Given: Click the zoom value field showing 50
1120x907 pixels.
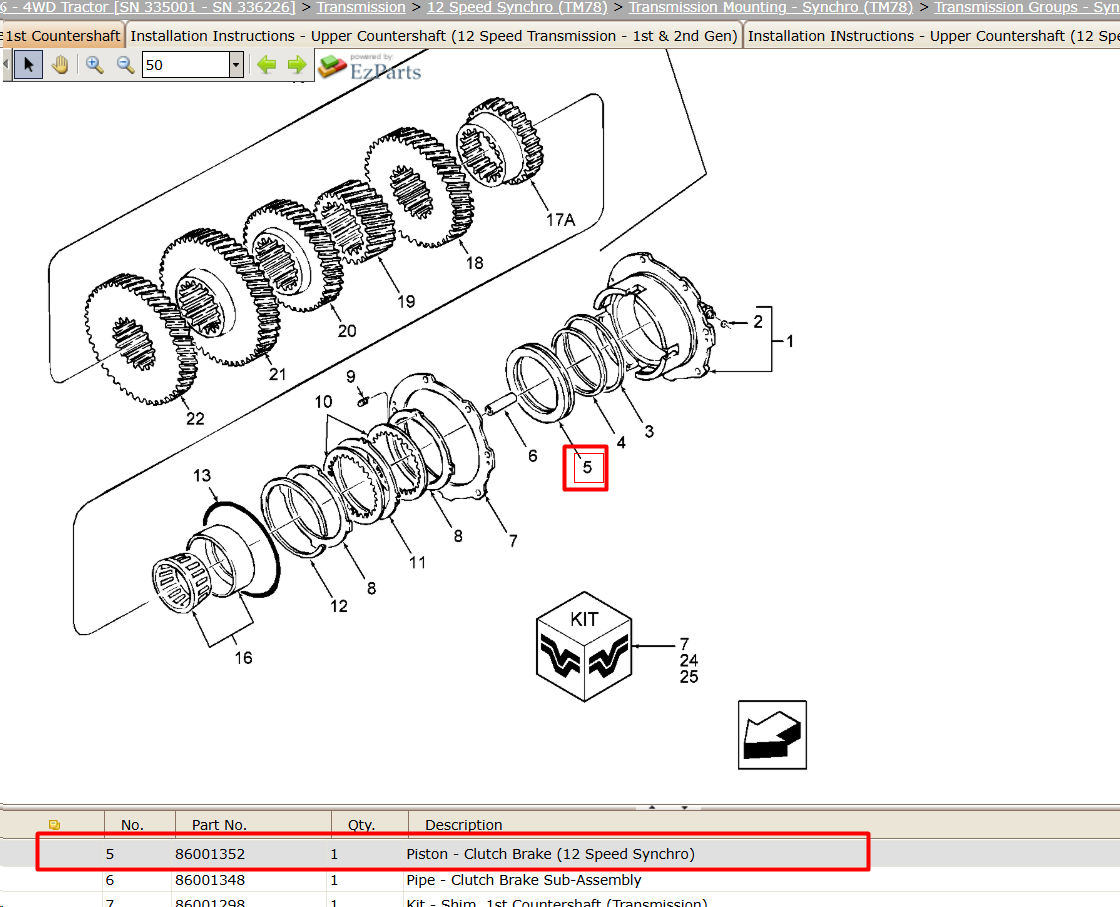Looking at the screenshot, I should [186, 65].
